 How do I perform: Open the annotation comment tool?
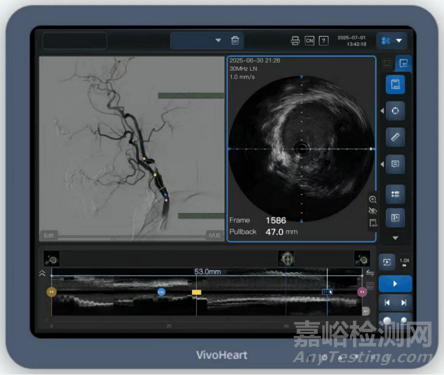(x=395, y=164)
